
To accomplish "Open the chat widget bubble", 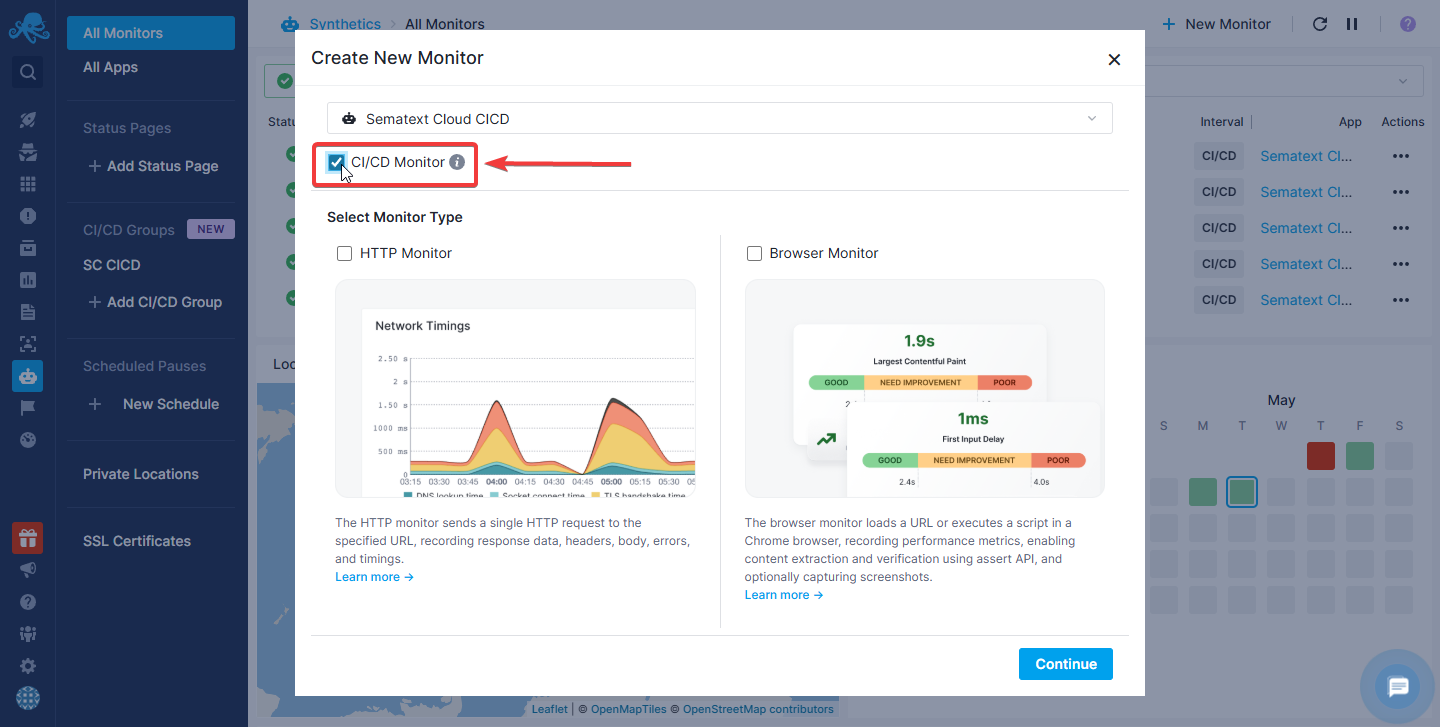I will (1398, 687).
